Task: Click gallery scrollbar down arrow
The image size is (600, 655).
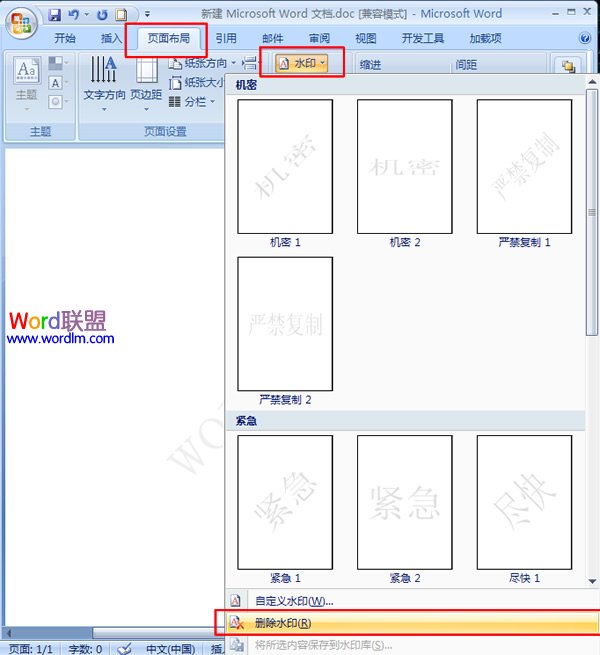Action: point(592,581)
